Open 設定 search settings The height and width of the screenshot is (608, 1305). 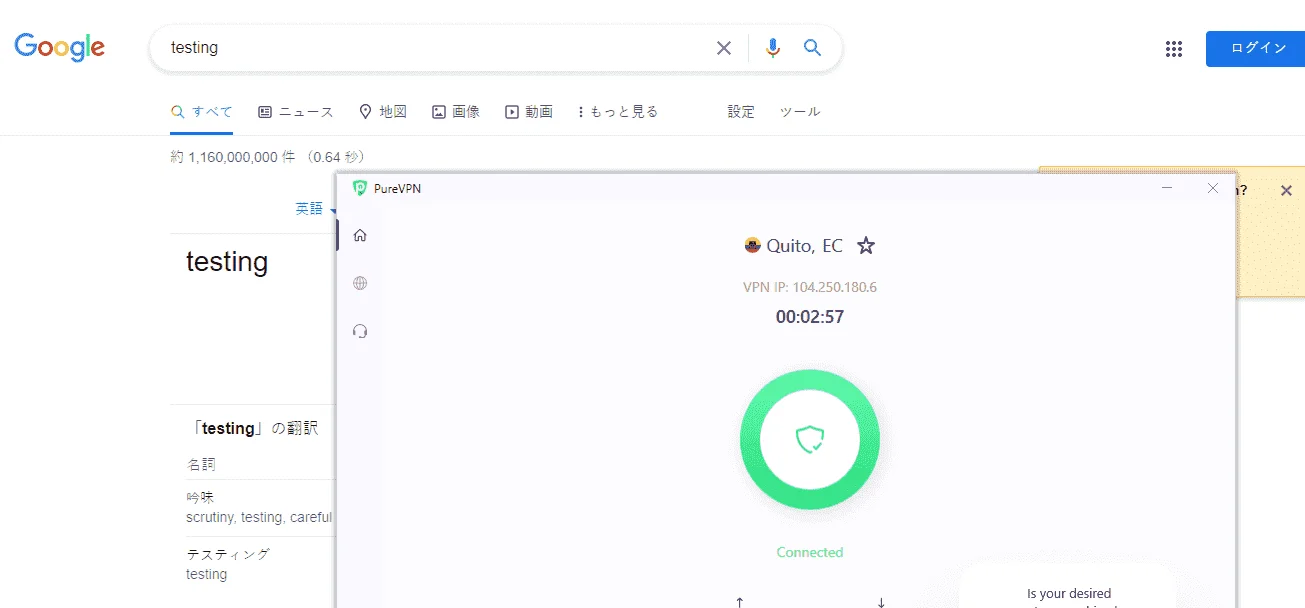click(741, 112)
